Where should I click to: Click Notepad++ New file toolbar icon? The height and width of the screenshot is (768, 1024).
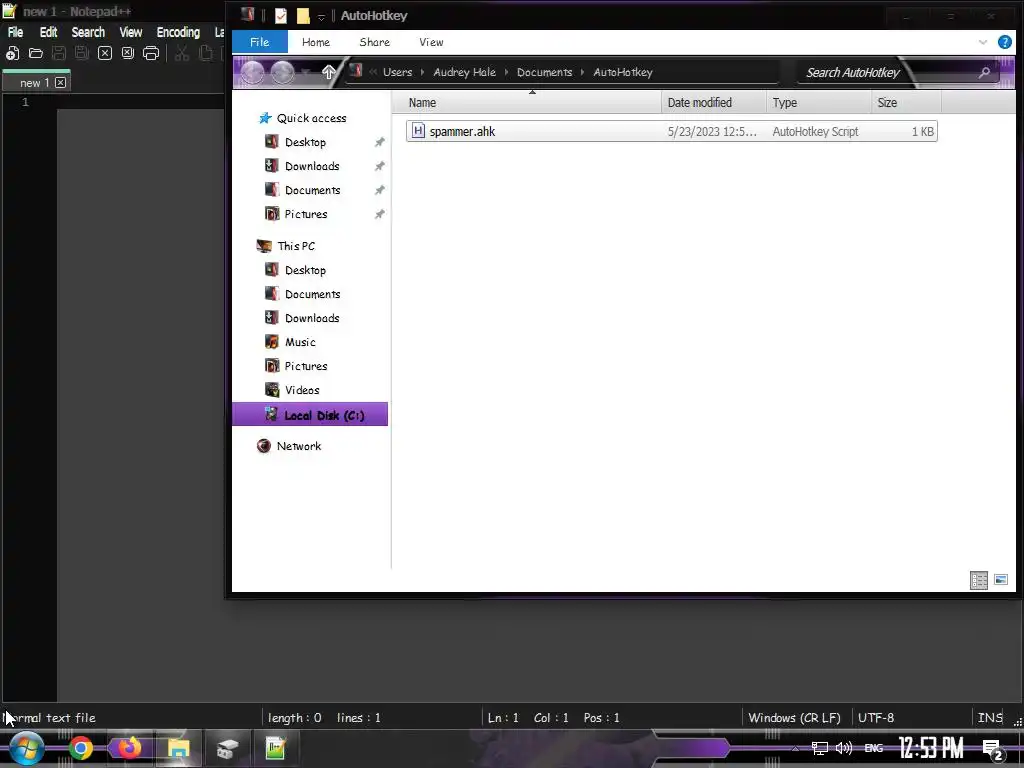click(12, 54)
